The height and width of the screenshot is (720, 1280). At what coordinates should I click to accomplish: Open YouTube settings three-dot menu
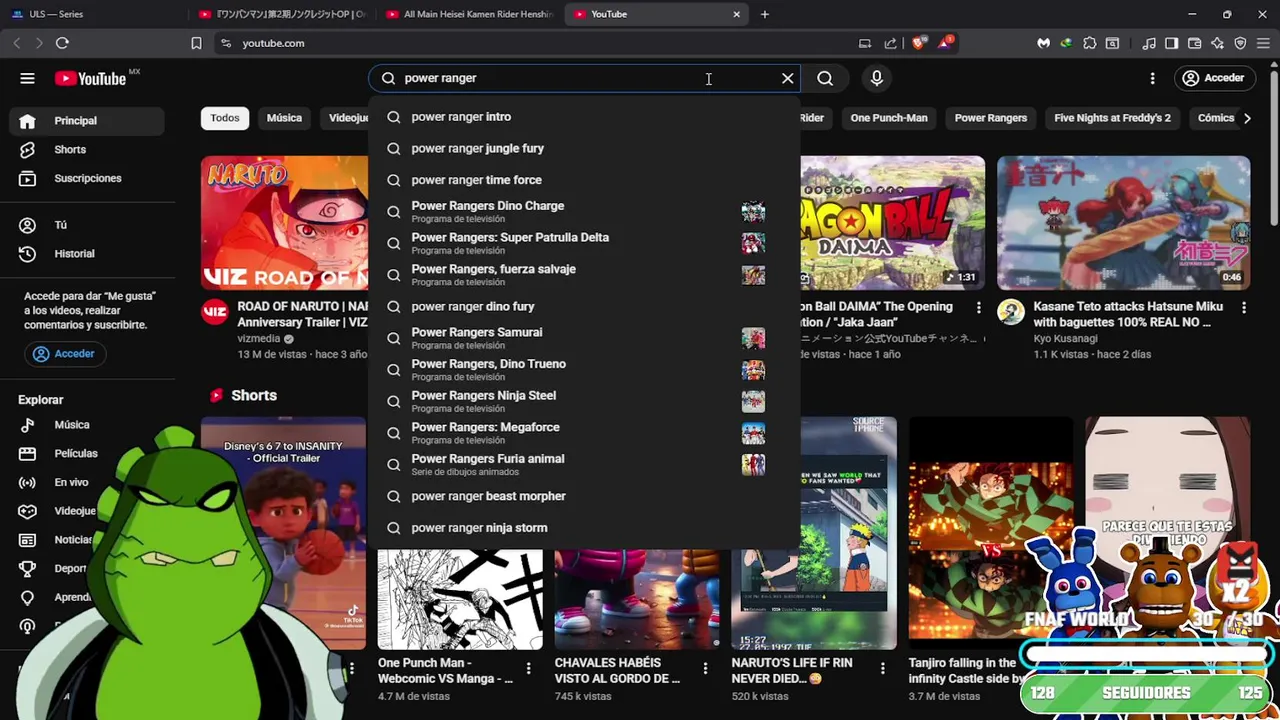(x=1152, y=78)
